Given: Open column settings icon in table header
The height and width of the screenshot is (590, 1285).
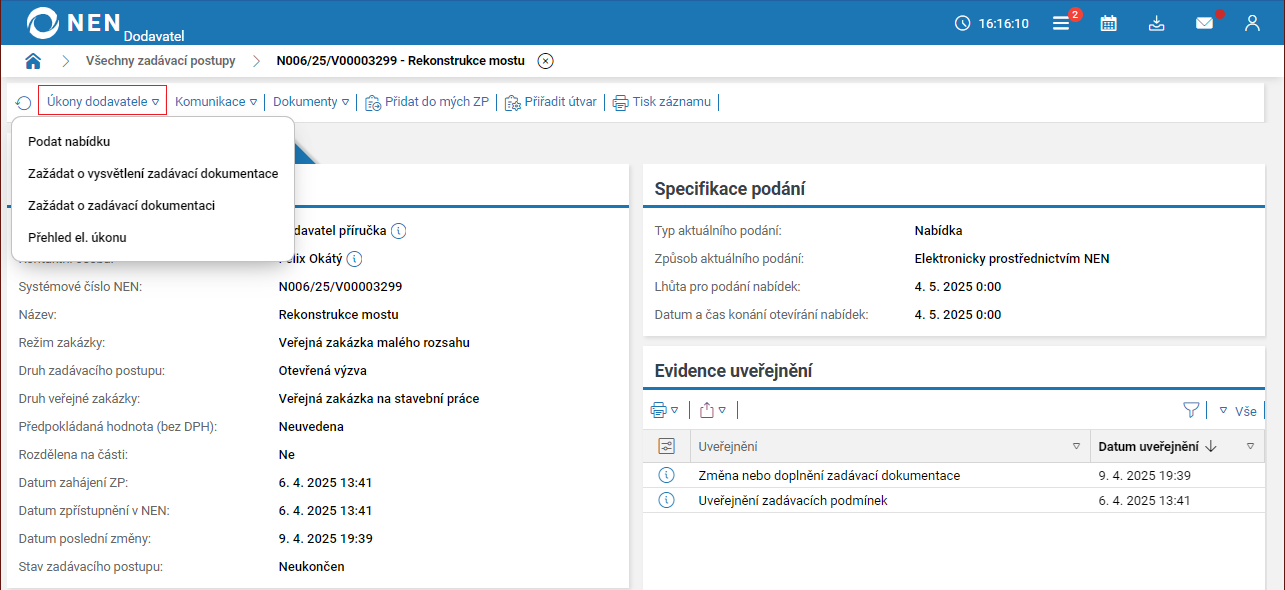Looking at the screenshot, I should 666,446.
